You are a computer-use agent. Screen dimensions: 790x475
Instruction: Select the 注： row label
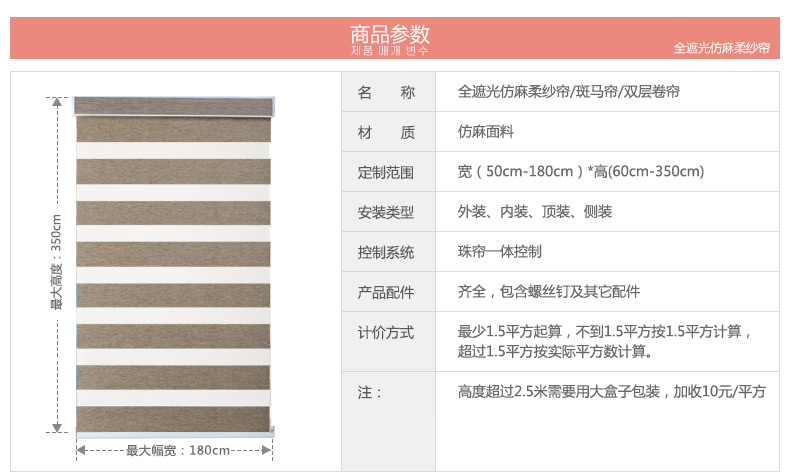pos(370,392)
